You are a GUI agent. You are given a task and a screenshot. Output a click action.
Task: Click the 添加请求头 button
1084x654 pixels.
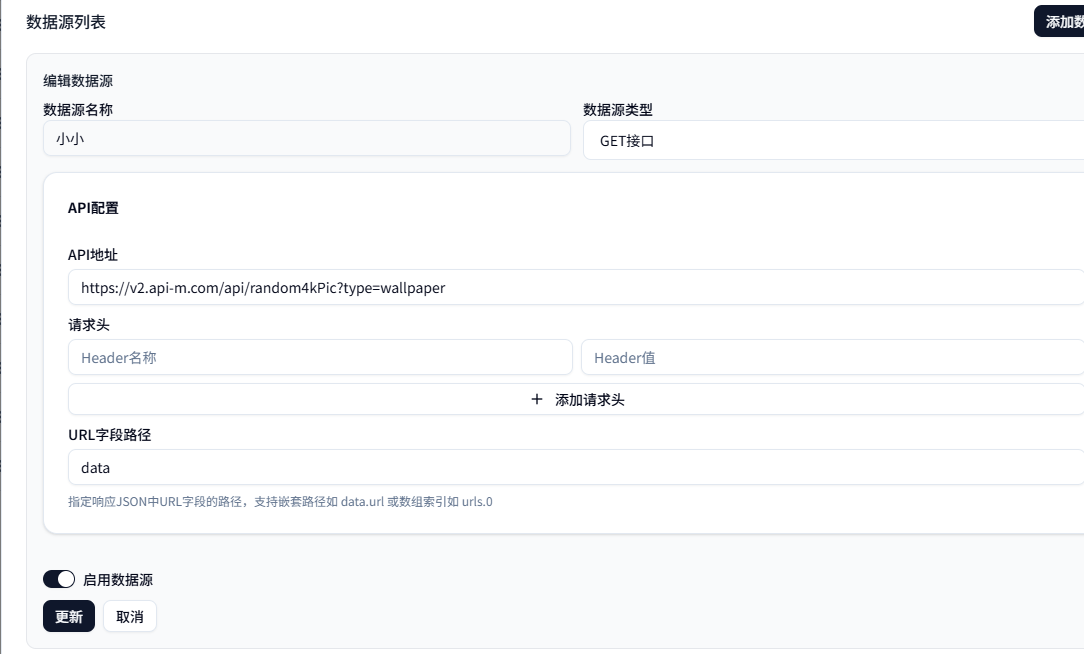[x=576, y=400]
